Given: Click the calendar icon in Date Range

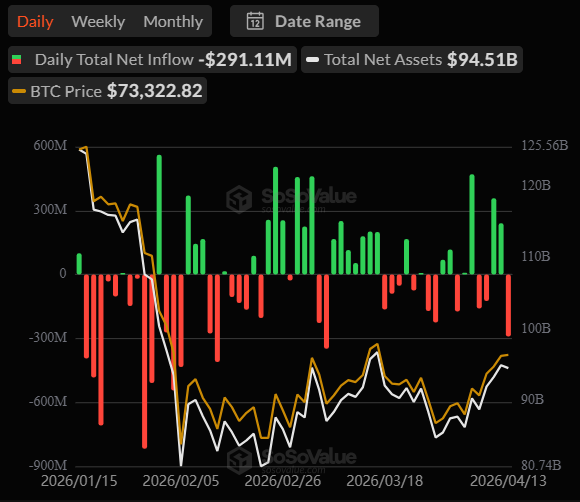Looking at the screenshot, I should (255, 21).
